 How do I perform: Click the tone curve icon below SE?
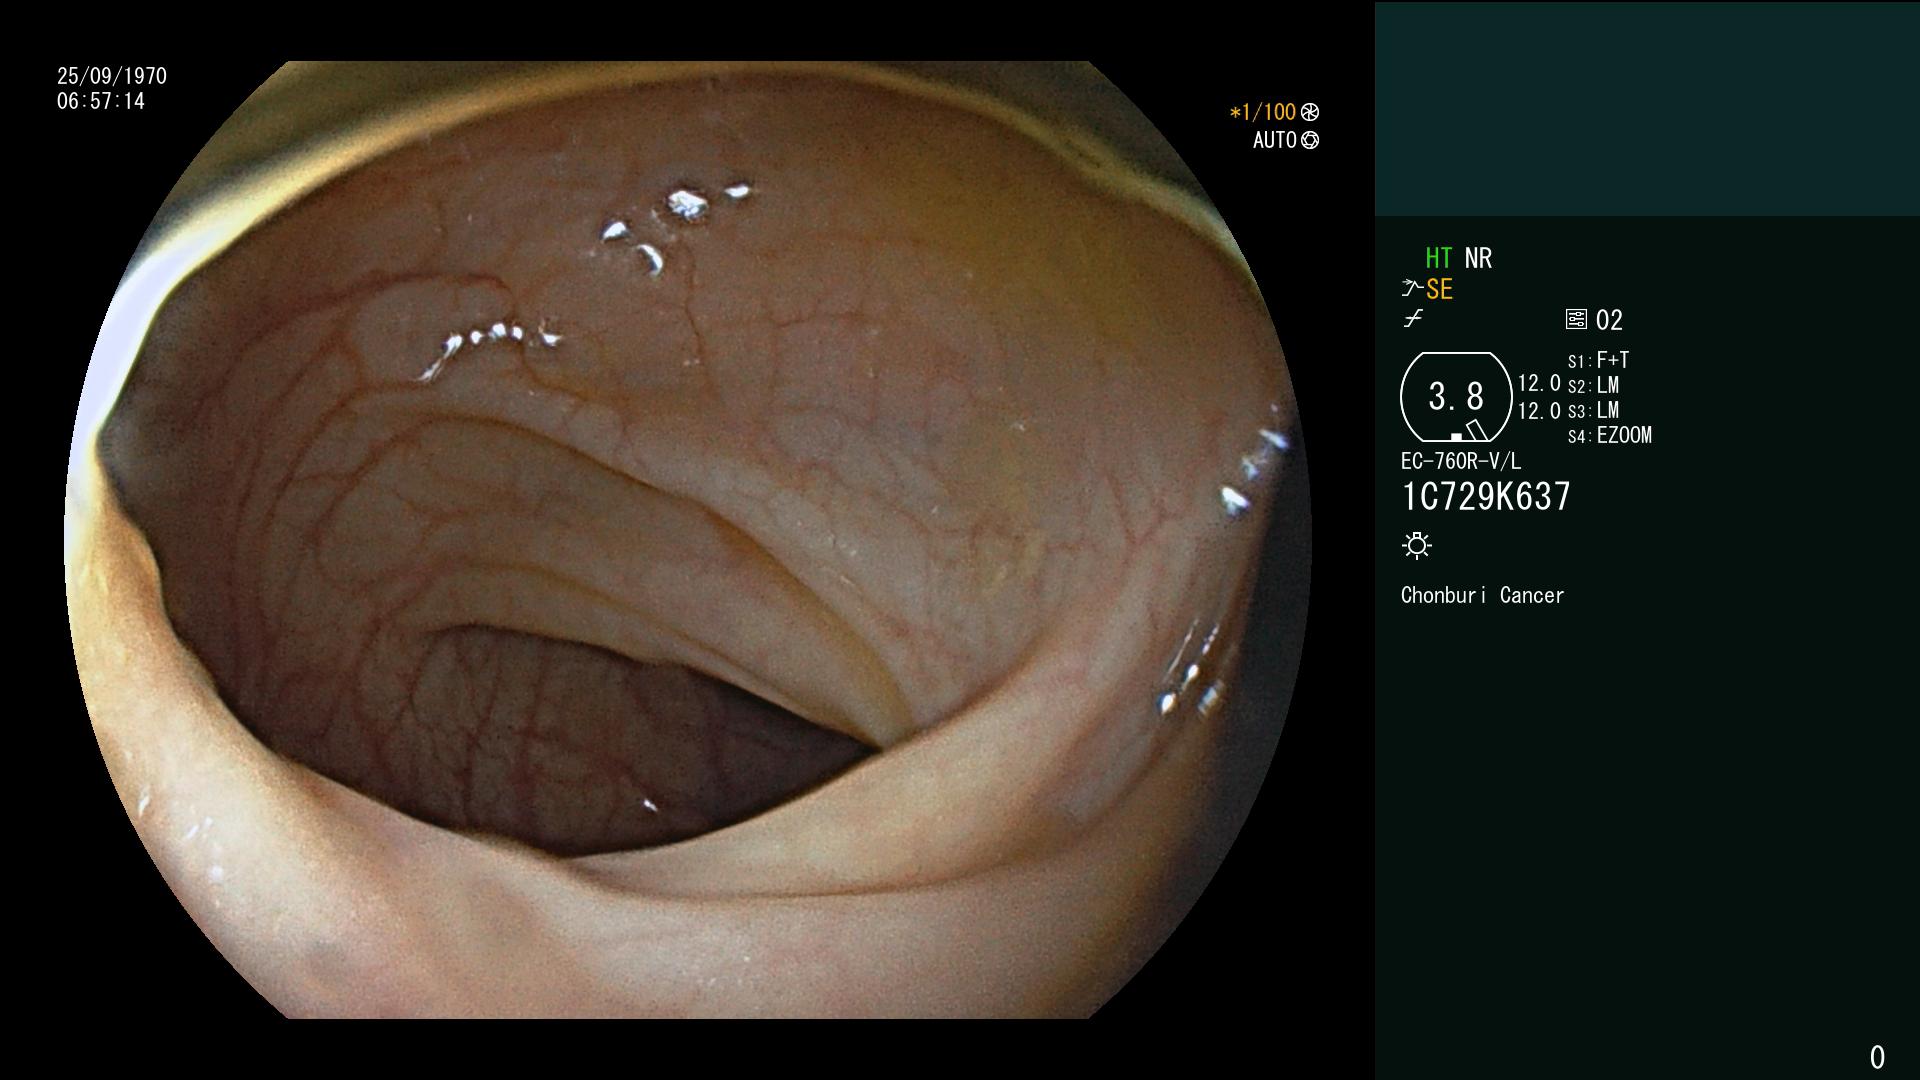tap(1413, 319)
